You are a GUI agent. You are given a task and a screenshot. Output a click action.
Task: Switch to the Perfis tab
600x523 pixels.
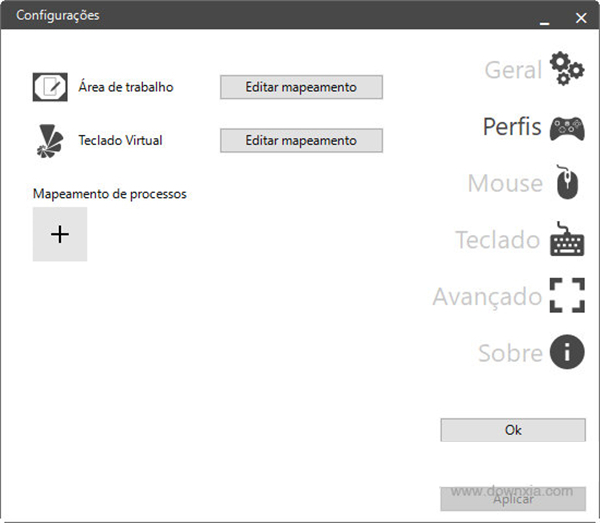coord(512,128)
